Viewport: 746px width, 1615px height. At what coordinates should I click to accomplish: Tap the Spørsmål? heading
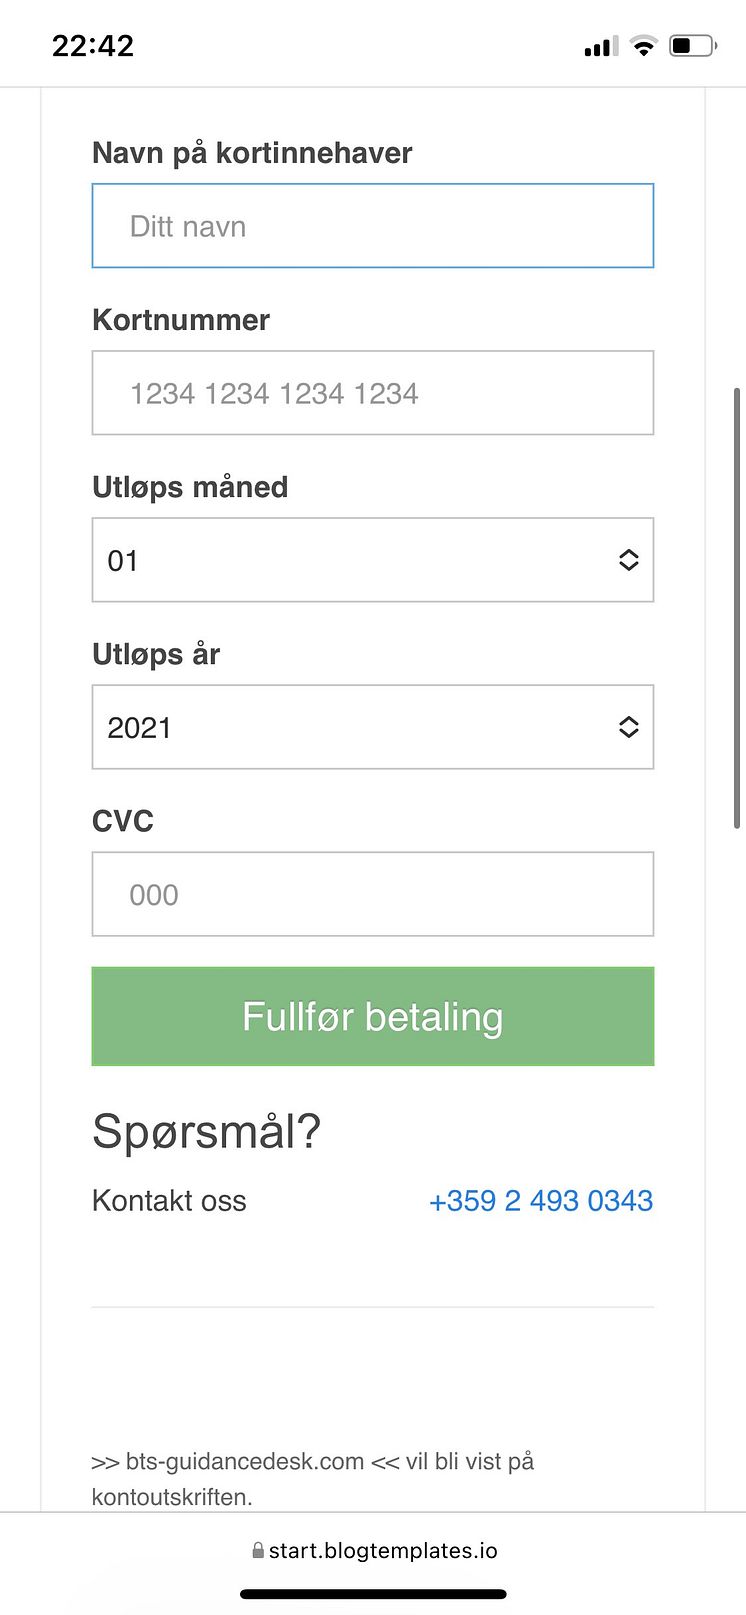(206, 1132)
